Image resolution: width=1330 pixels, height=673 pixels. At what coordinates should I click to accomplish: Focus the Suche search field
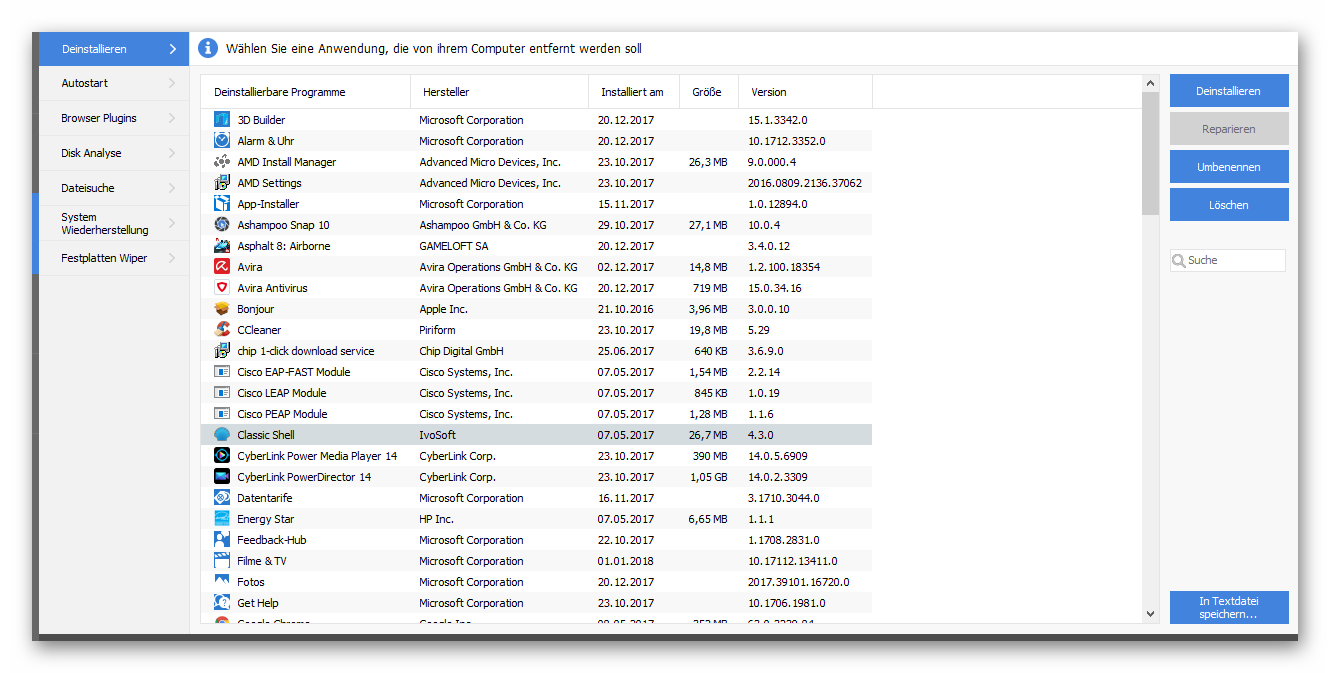click(x=1228, y=261)
